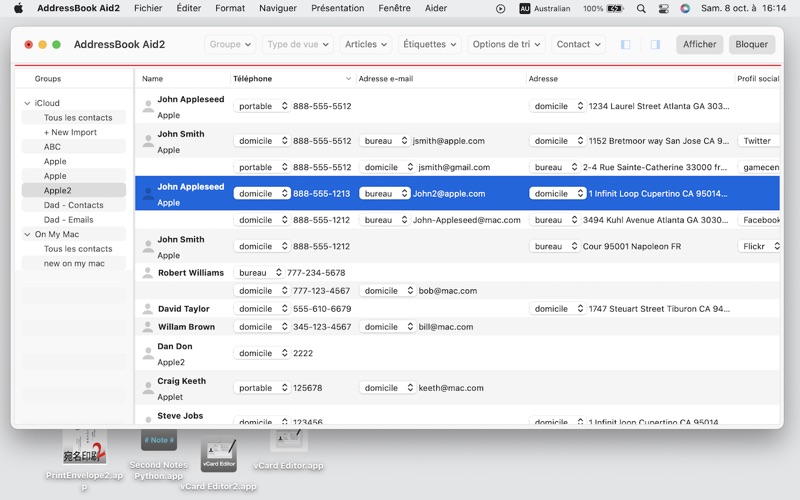The height and width of the screenshot is (500, 800).
Task: Click the David Taylor contact avatar
Action: 147,309
